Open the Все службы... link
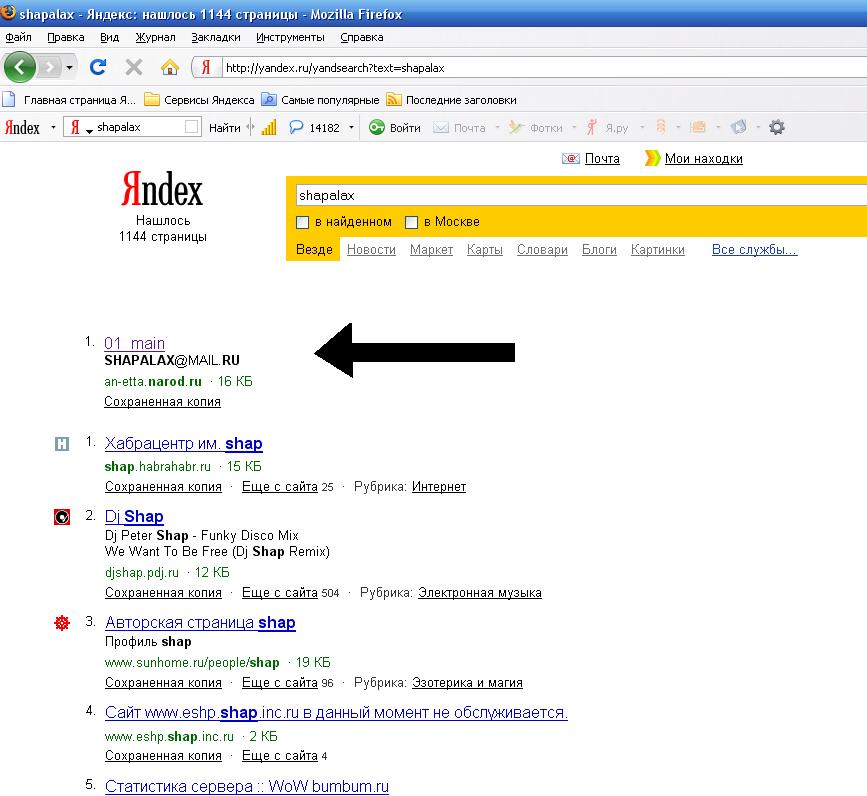The image size is (867, 796). (754, 250)
